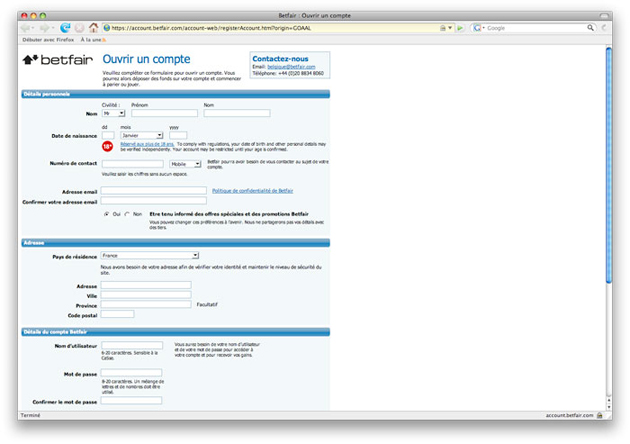Go to the Home page icon
The height and width of the screenshot is (444, 630).
pyautogui.click(x=94, y=27)
